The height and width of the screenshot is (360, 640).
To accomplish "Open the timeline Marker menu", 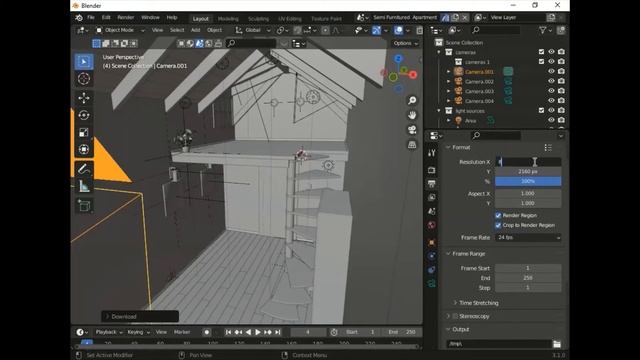I will 182,332.
